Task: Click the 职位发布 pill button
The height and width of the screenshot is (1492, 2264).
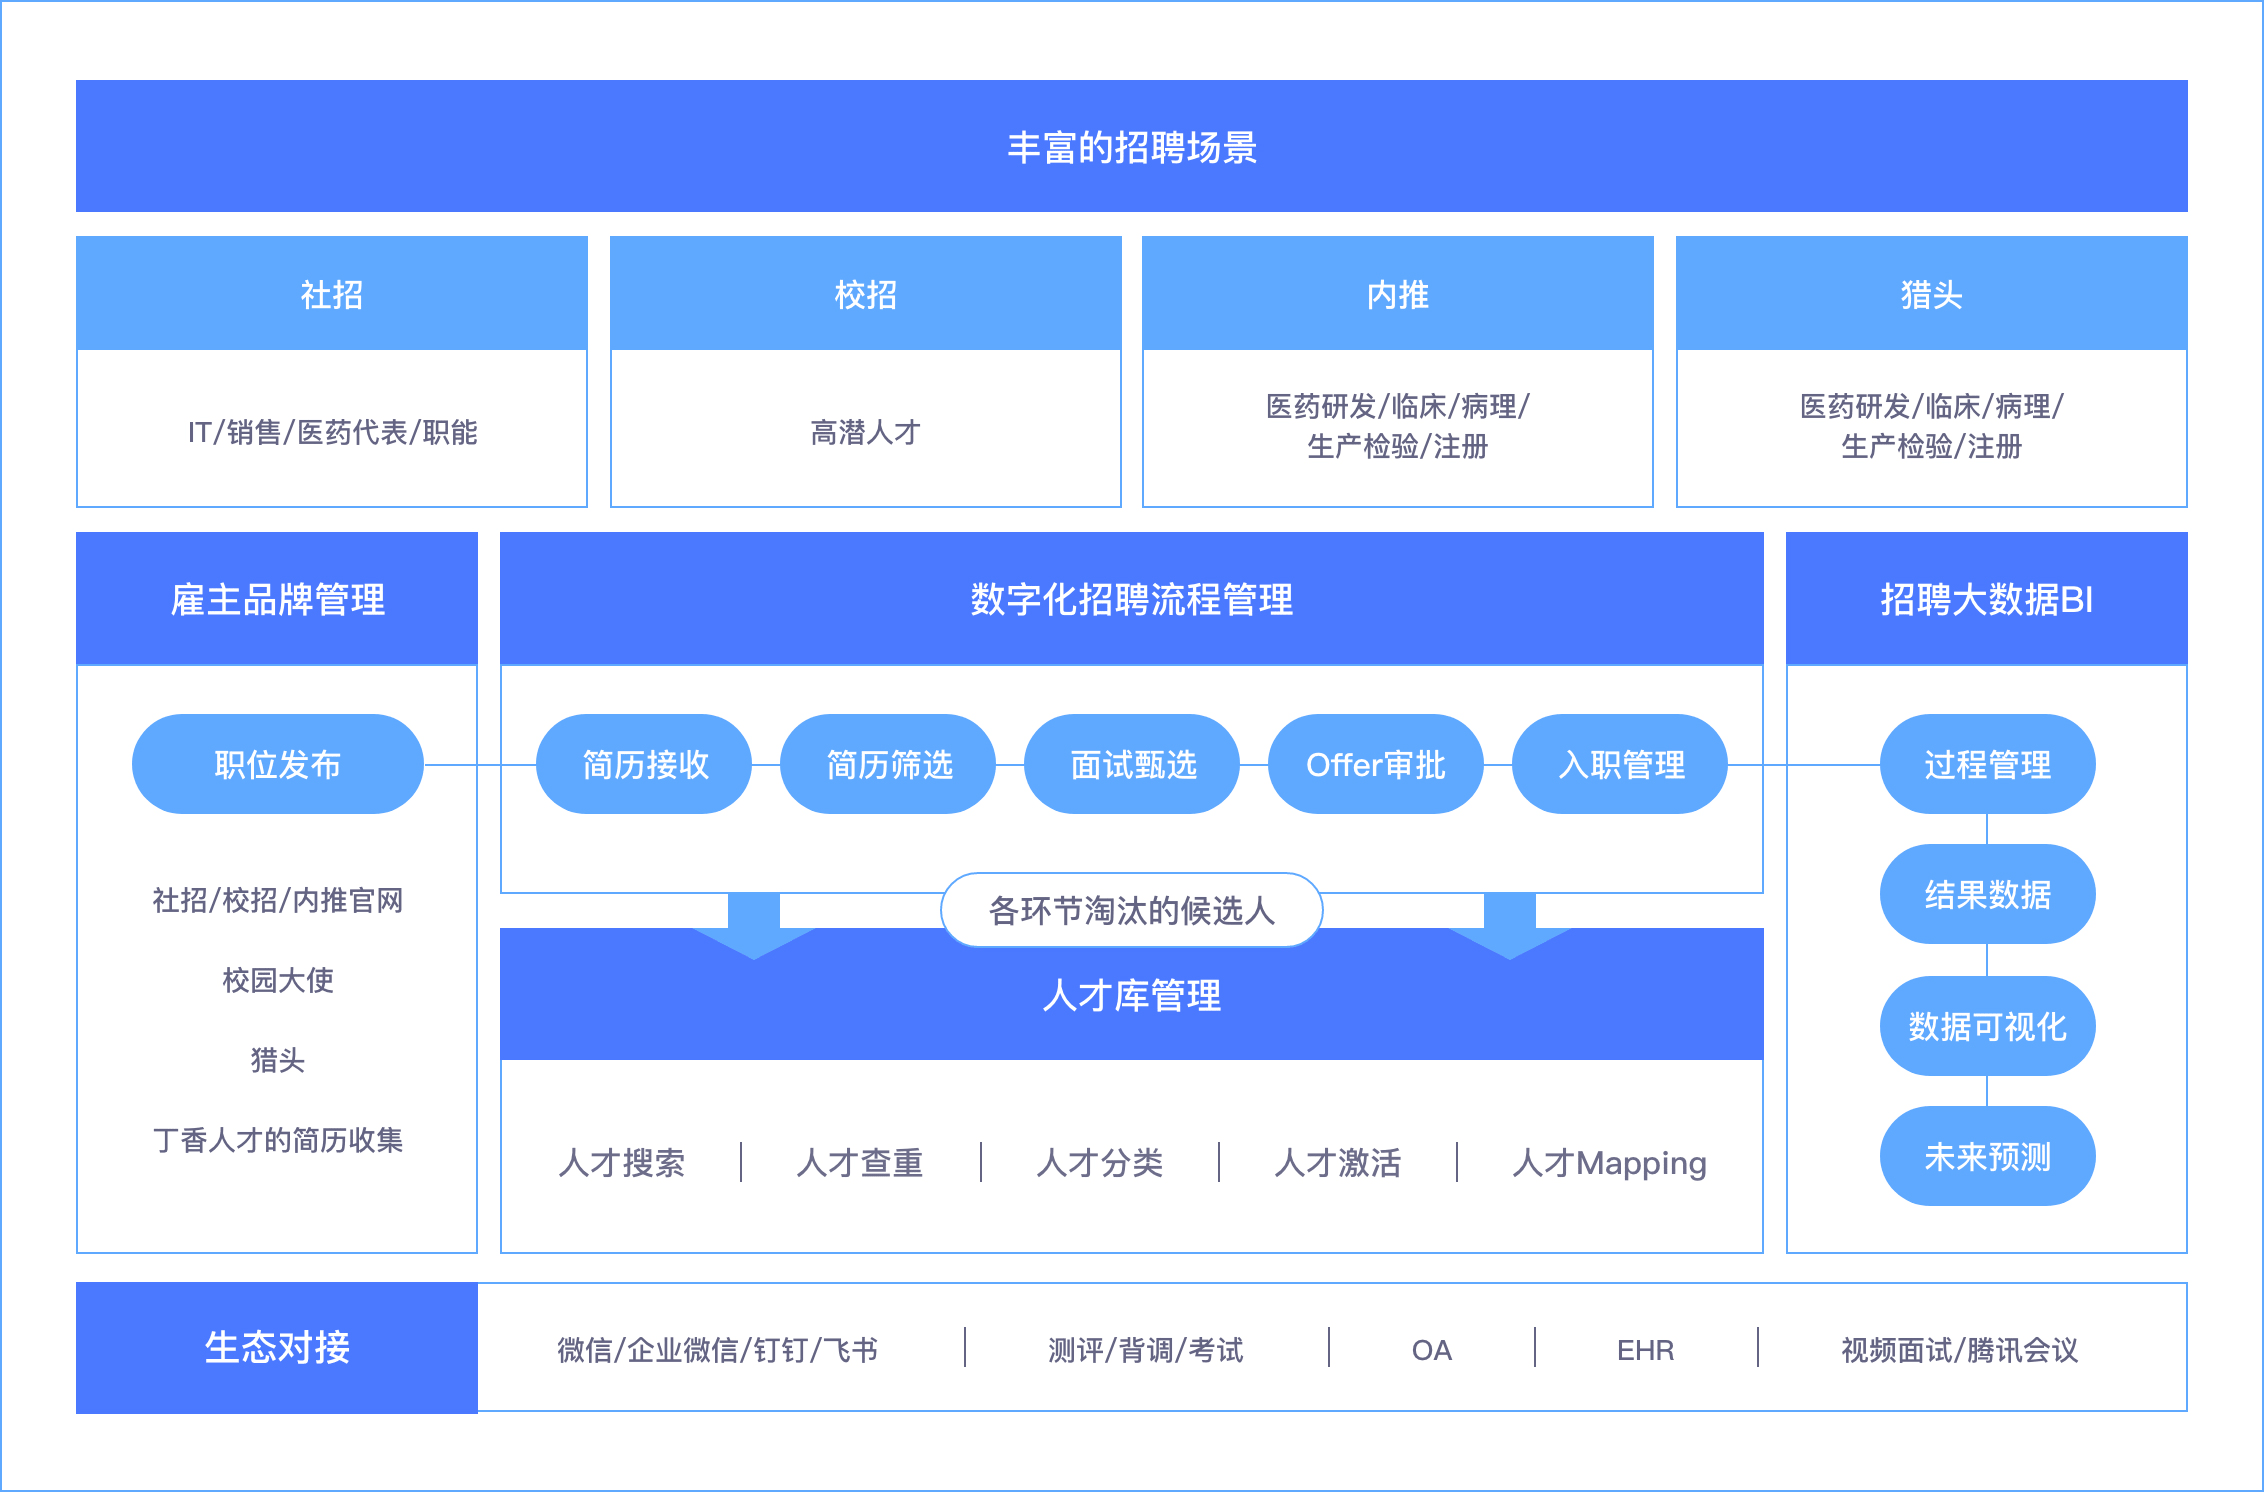Action: pyautogui.click(x=277, y=764)
